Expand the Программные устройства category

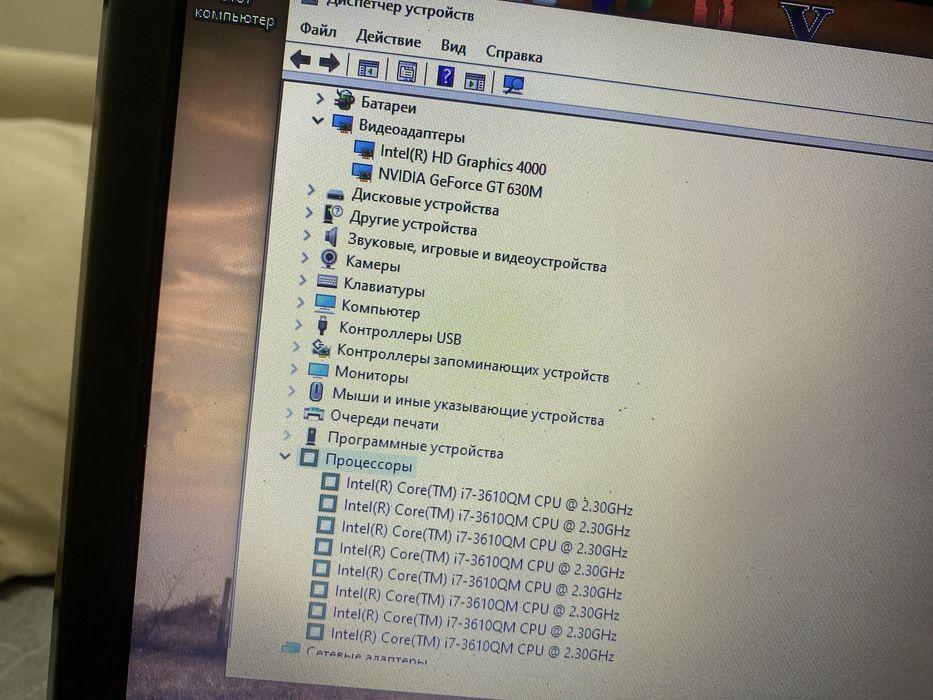coord(287,434)
